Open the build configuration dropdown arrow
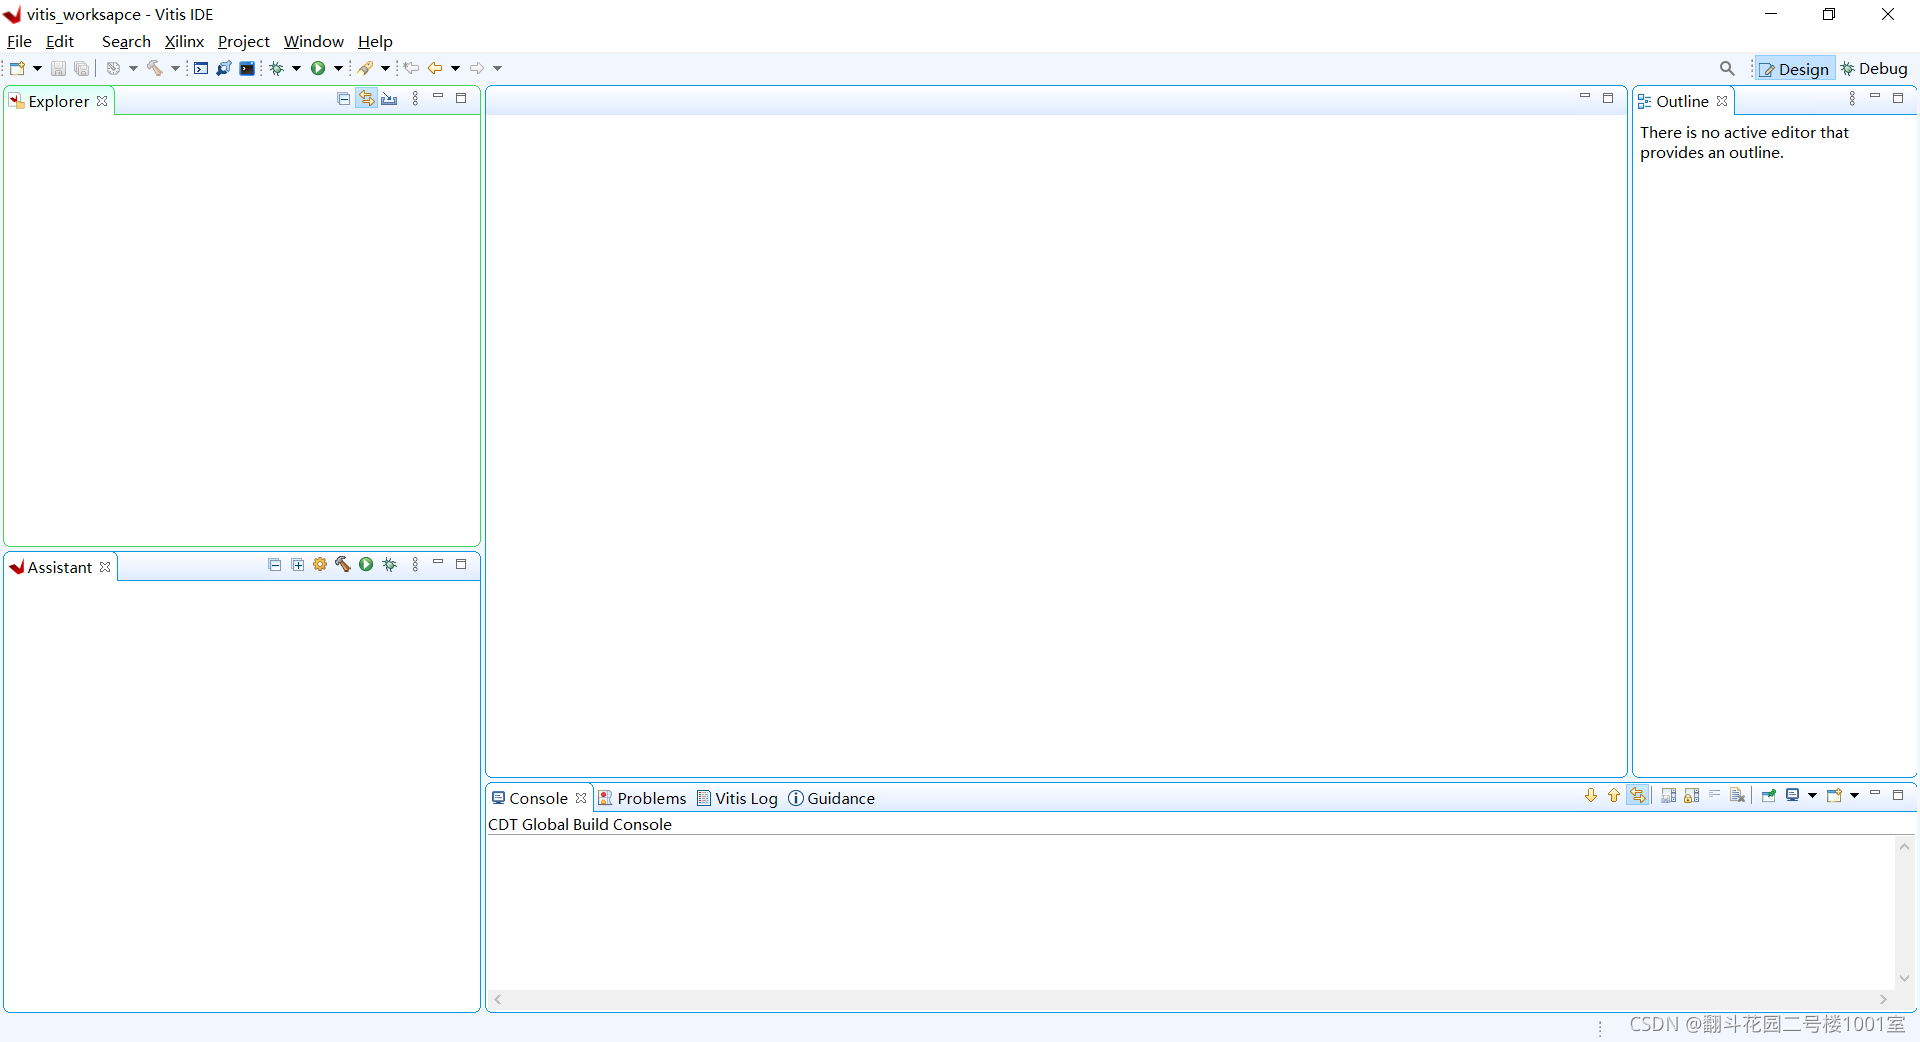This screenshot has width=1920, height=1042. (x=133, y=68)
